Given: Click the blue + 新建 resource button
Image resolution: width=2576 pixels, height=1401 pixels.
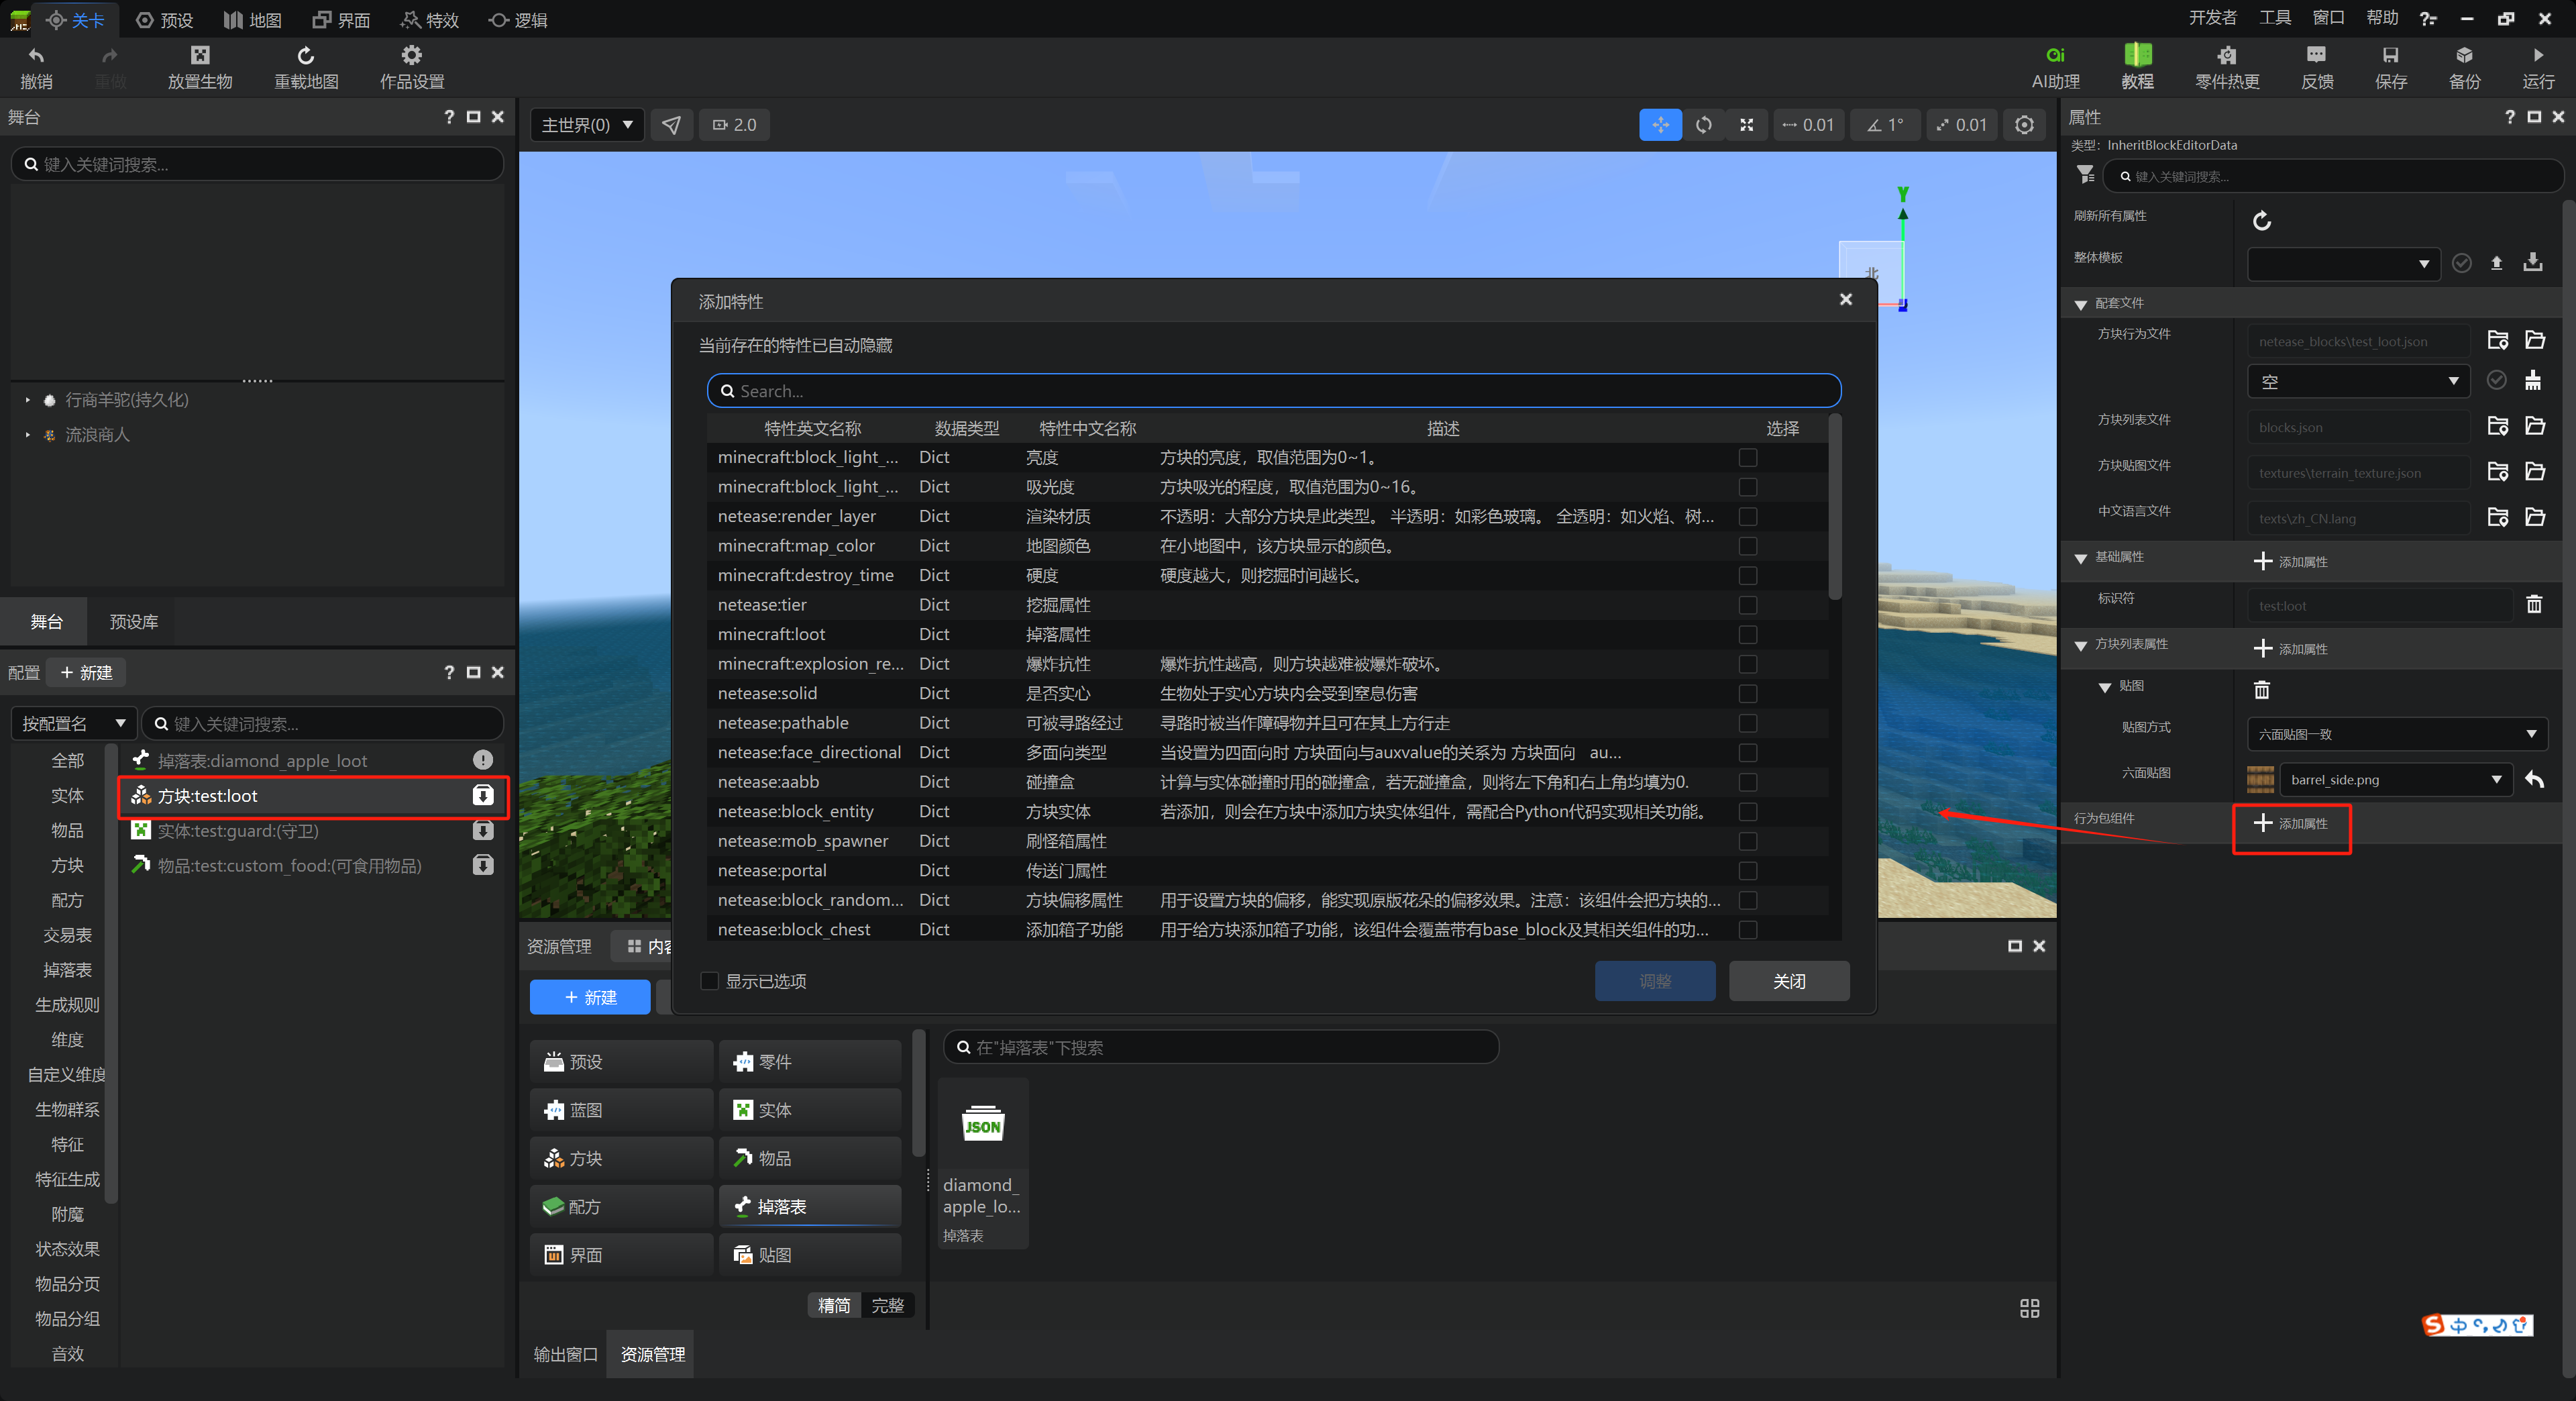Looking at the screenshot, I should pos(590,997).
